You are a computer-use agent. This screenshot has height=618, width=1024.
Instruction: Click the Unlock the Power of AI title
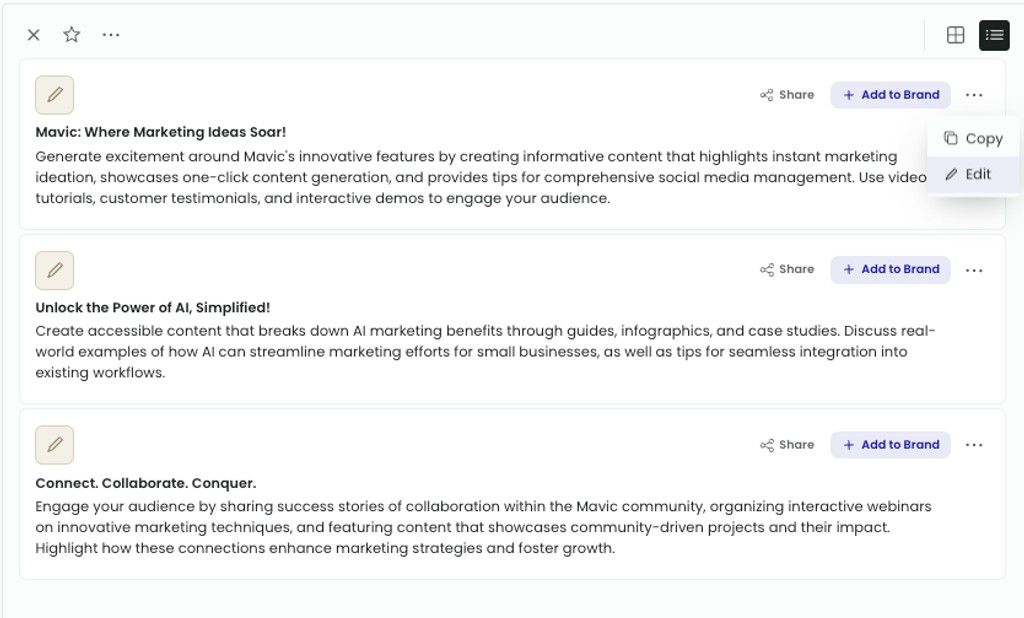coord(152,307)
